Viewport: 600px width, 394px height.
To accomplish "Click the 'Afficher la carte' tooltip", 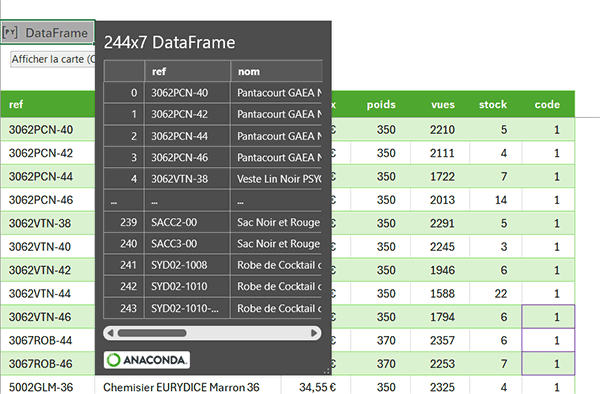I will pos(53,59).
